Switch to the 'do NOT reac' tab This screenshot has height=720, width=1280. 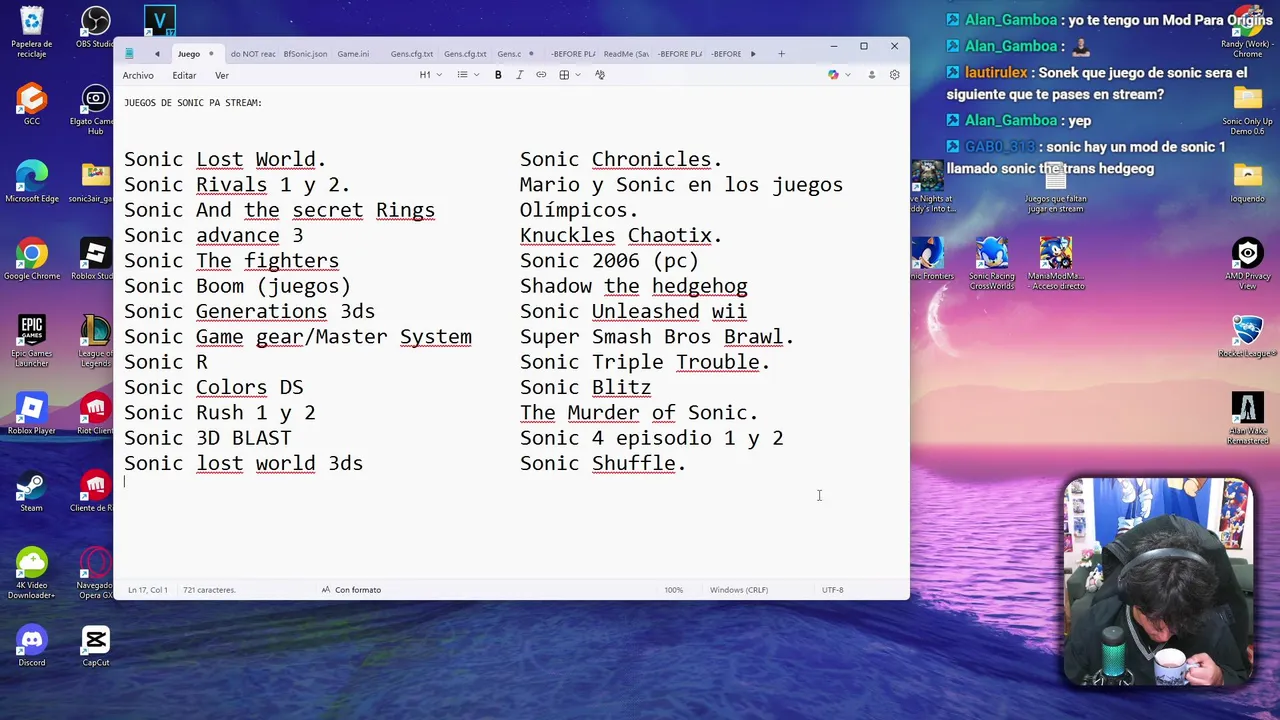coord(252,54)
